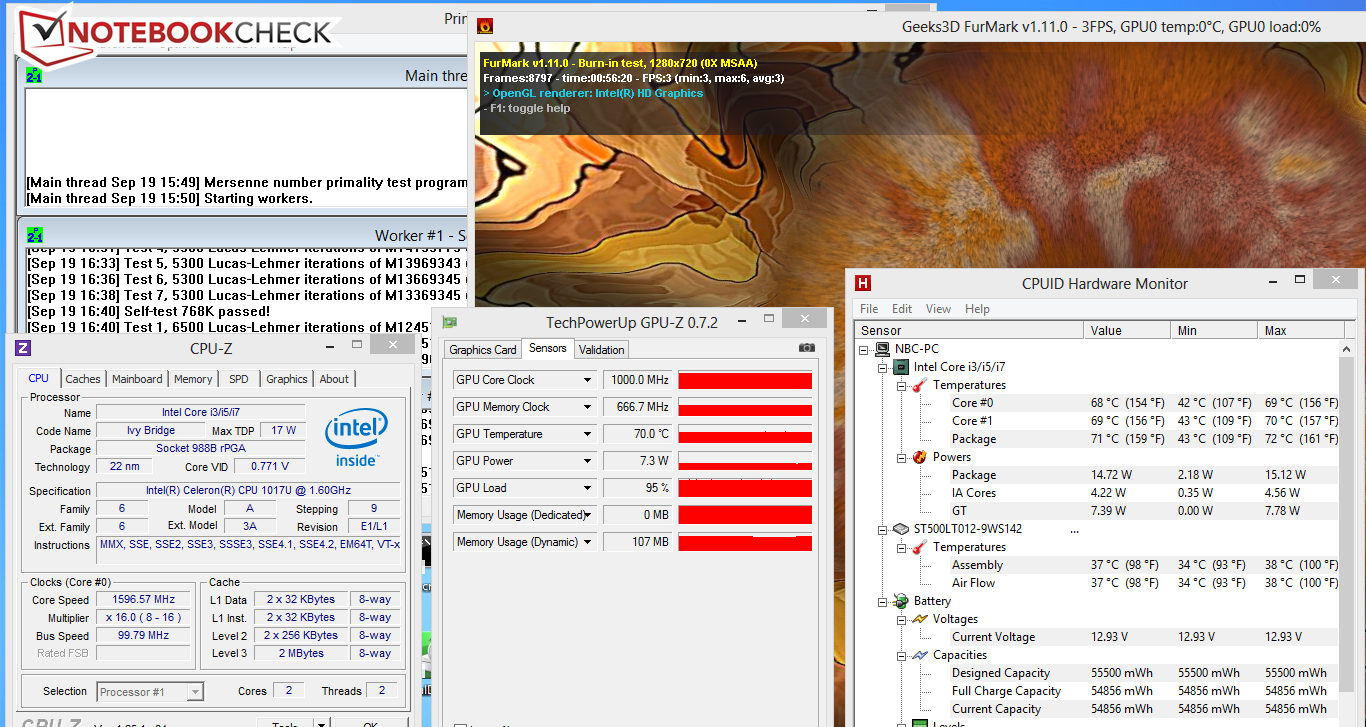Open the Validation tab in GPU-Z
This screenshot has height=727, width=1366.
pyautogui.click(x=602, y=350)
